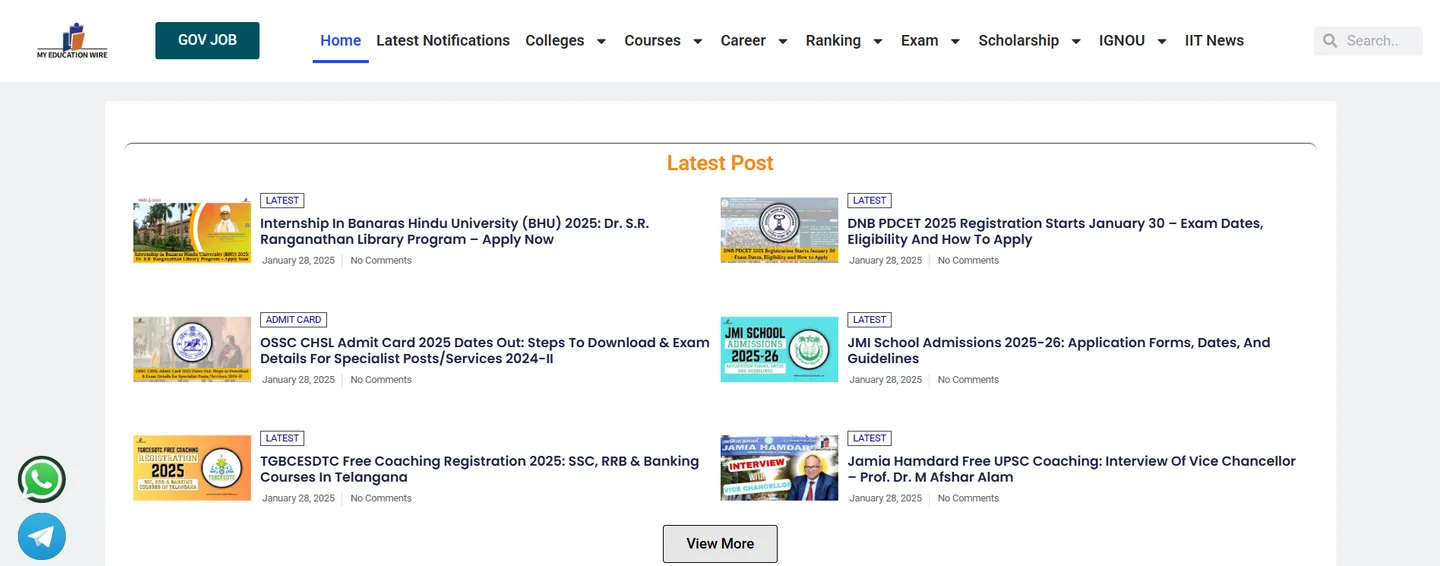The image size is (1440, 566).
Task: Click the DNB PDCET post thumbnail
Action: [x=779, y=230]
